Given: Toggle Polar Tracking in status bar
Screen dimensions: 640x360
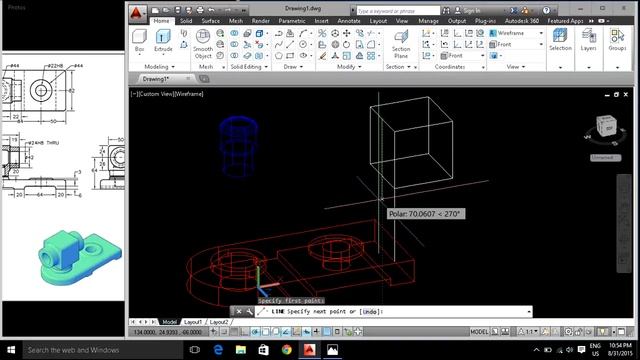Looking at the screenshot, I should [255, 332].
